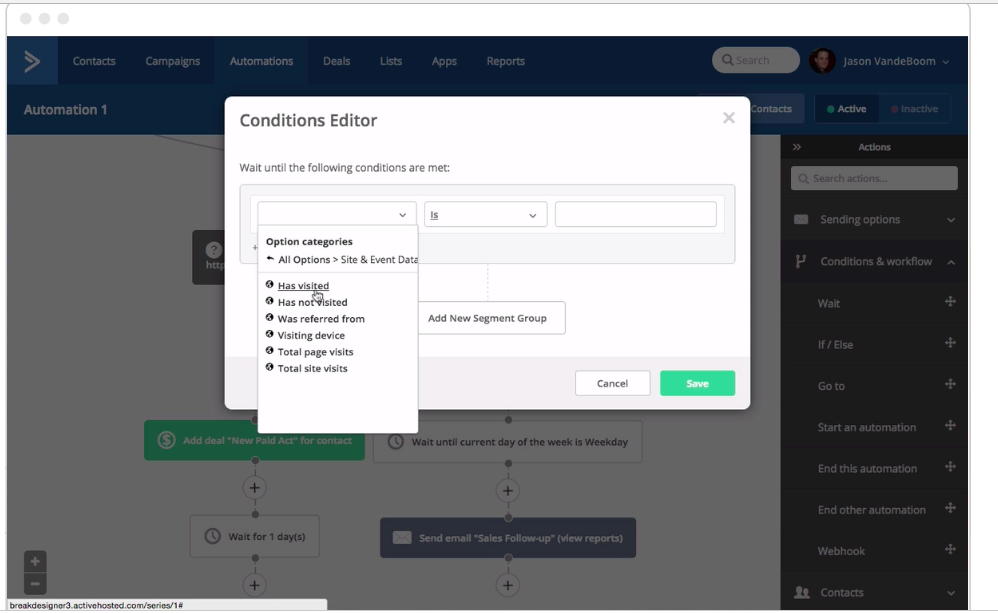The image size is (998, 613).
Task: Switch to the Automations tab
Action: pos(260,60)
